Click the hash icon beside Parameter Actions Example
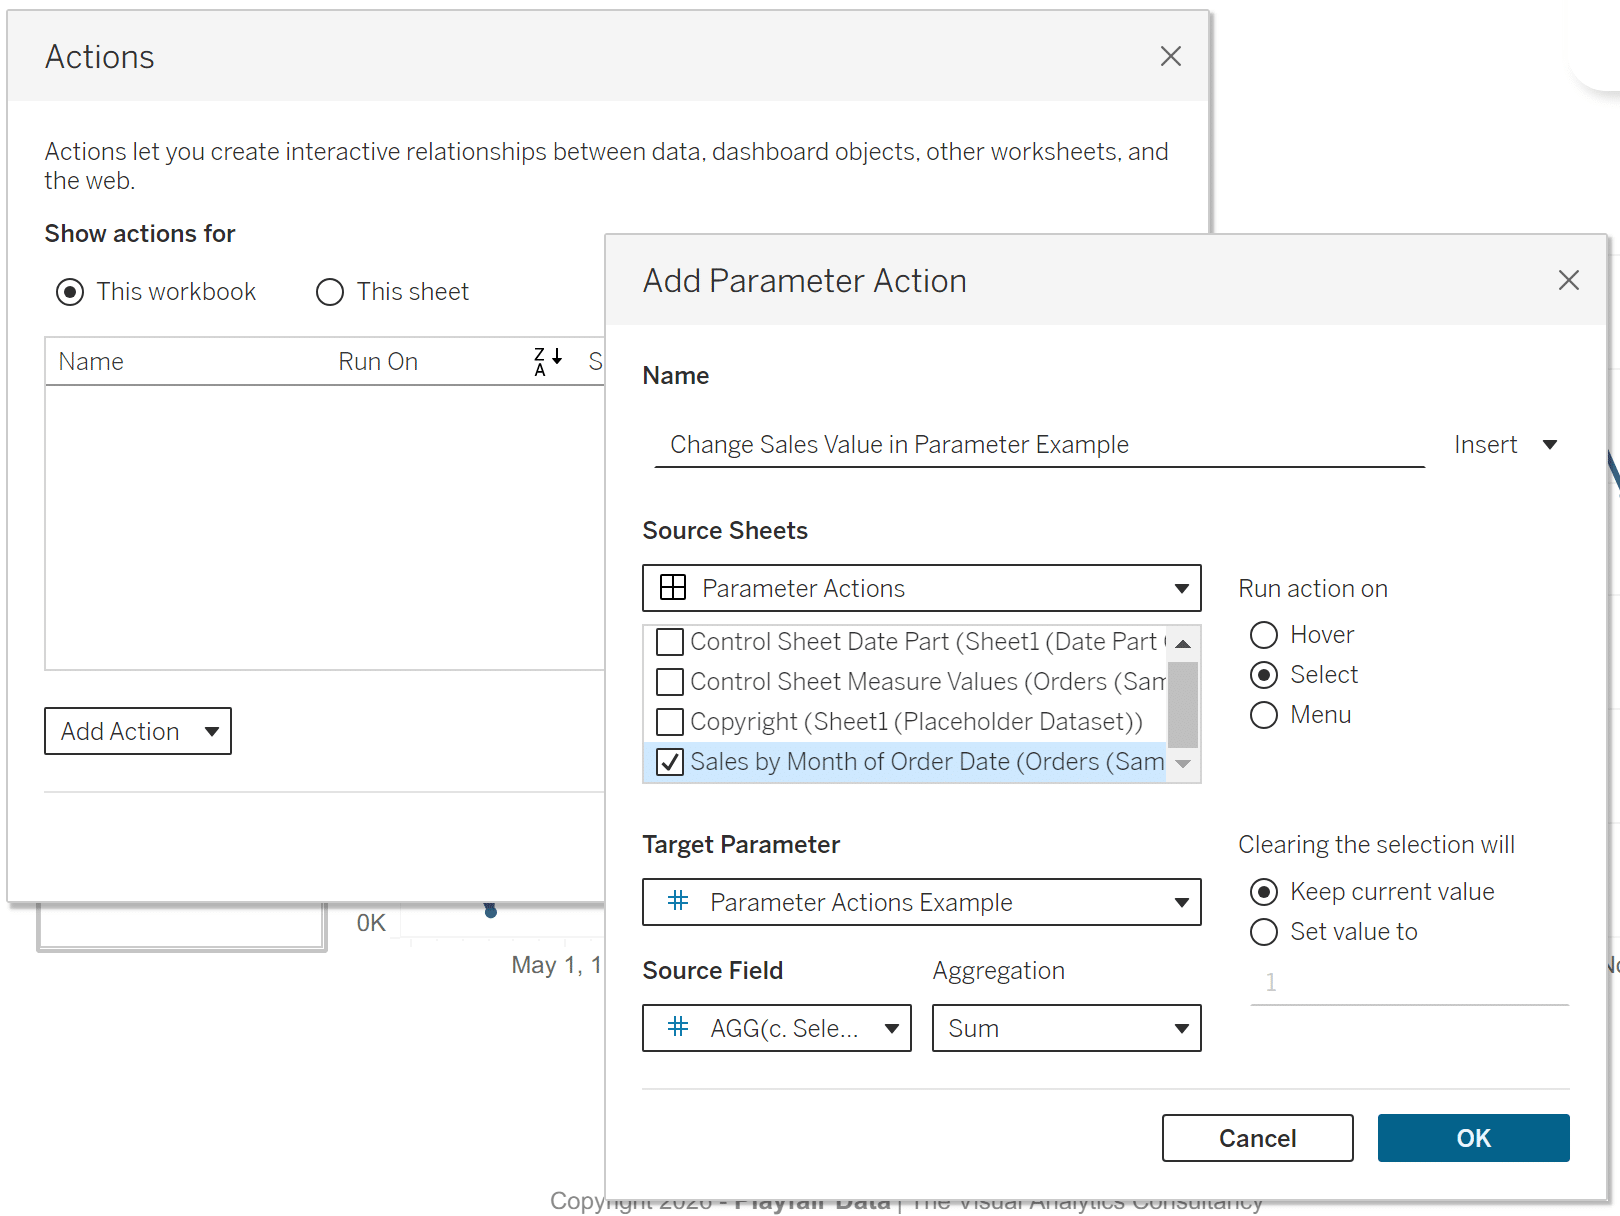The height and width of the screenshot is (1216, 1620). tap(678, 901)
